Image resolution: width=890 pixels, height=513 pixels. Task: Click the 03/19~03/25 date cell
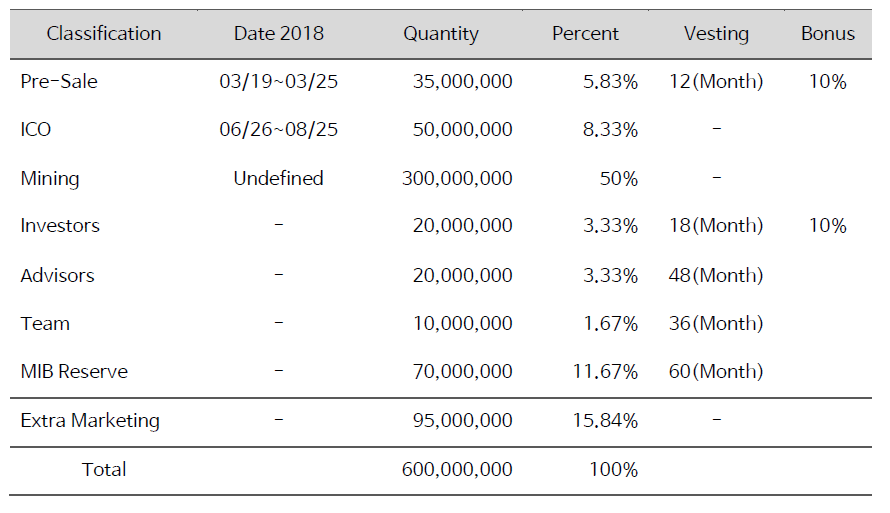[278, 82]
